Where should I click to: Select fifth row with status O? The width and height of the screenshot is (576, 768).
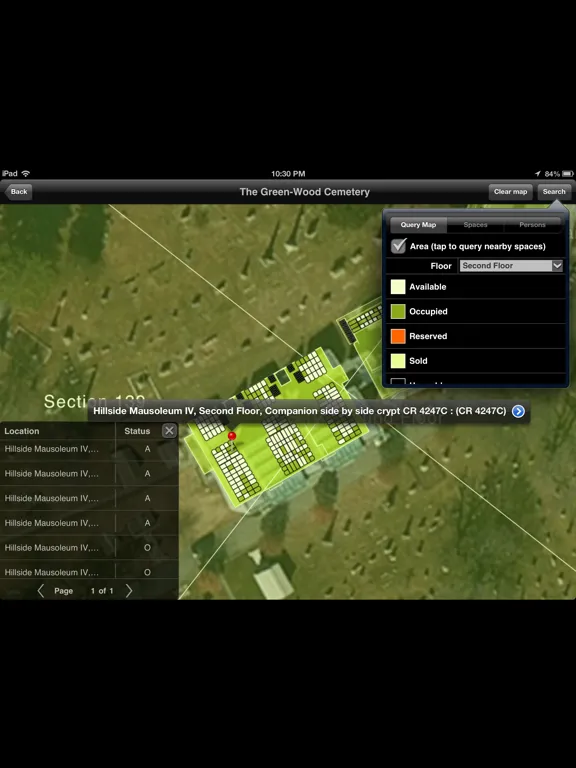pos(89,548)
